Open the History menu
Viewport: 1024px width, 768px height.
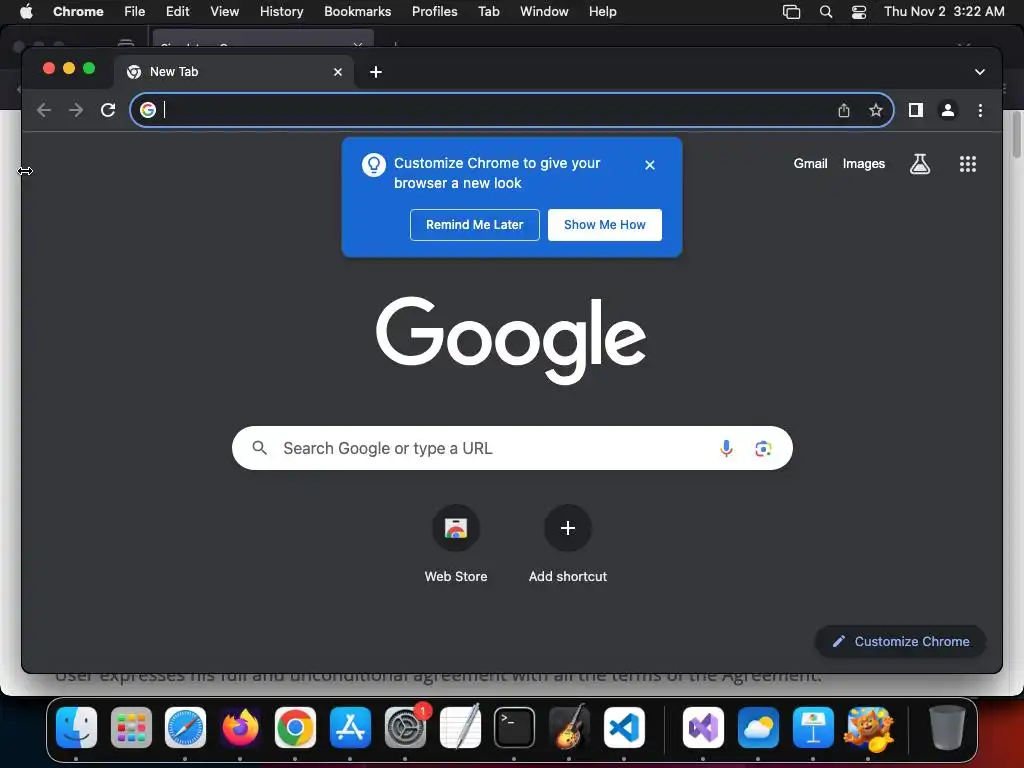pos(281,11)
